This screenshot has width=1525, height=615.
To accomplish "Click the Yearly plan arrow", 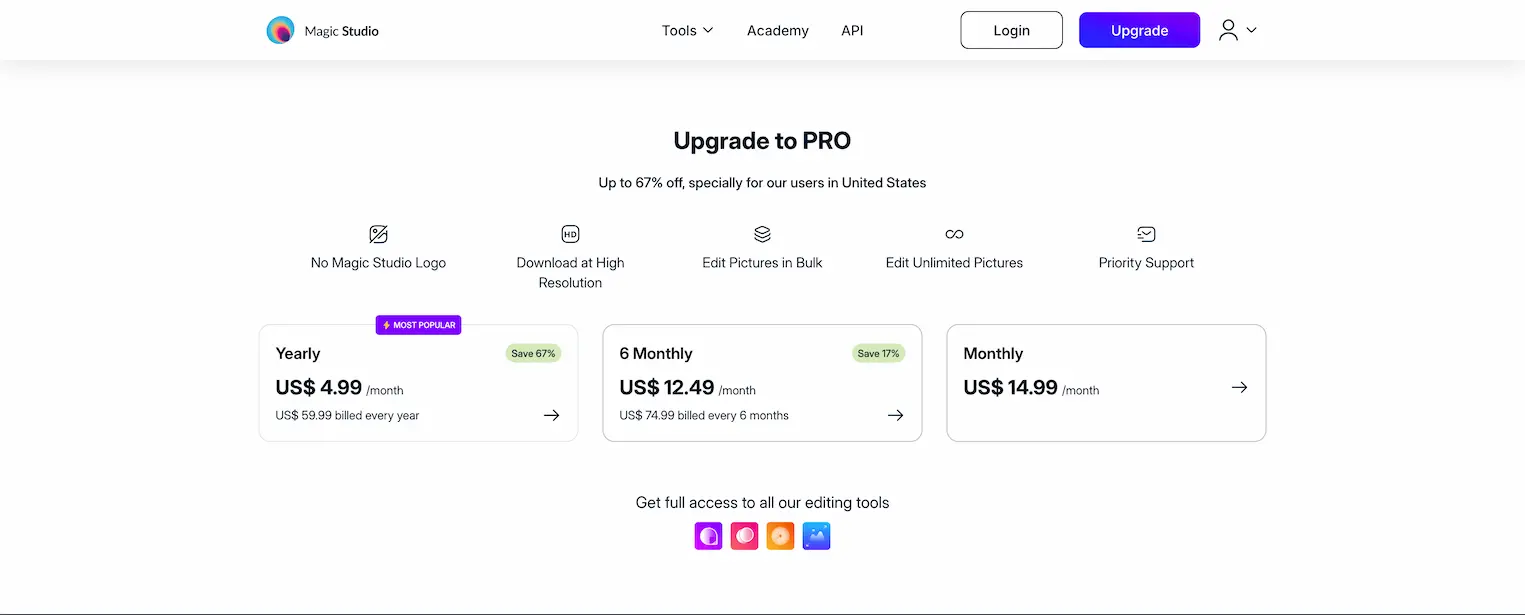I will coord(551,415).
